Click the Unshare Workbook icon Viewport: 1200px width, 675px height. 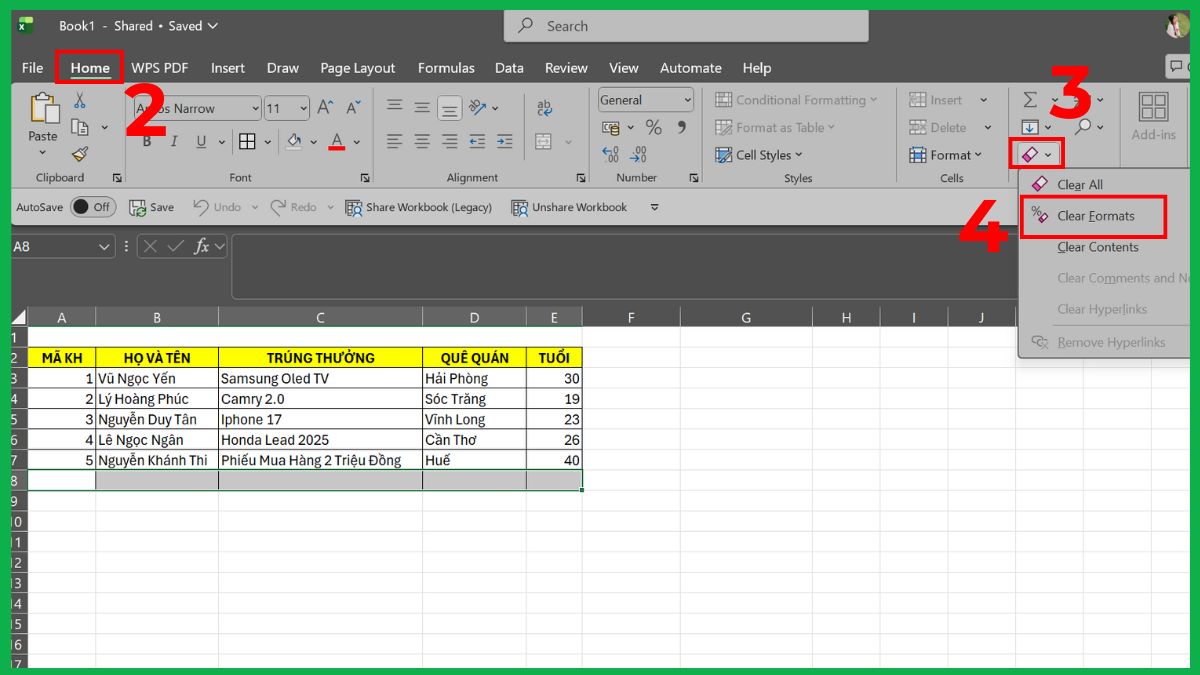tap(520, 207)
